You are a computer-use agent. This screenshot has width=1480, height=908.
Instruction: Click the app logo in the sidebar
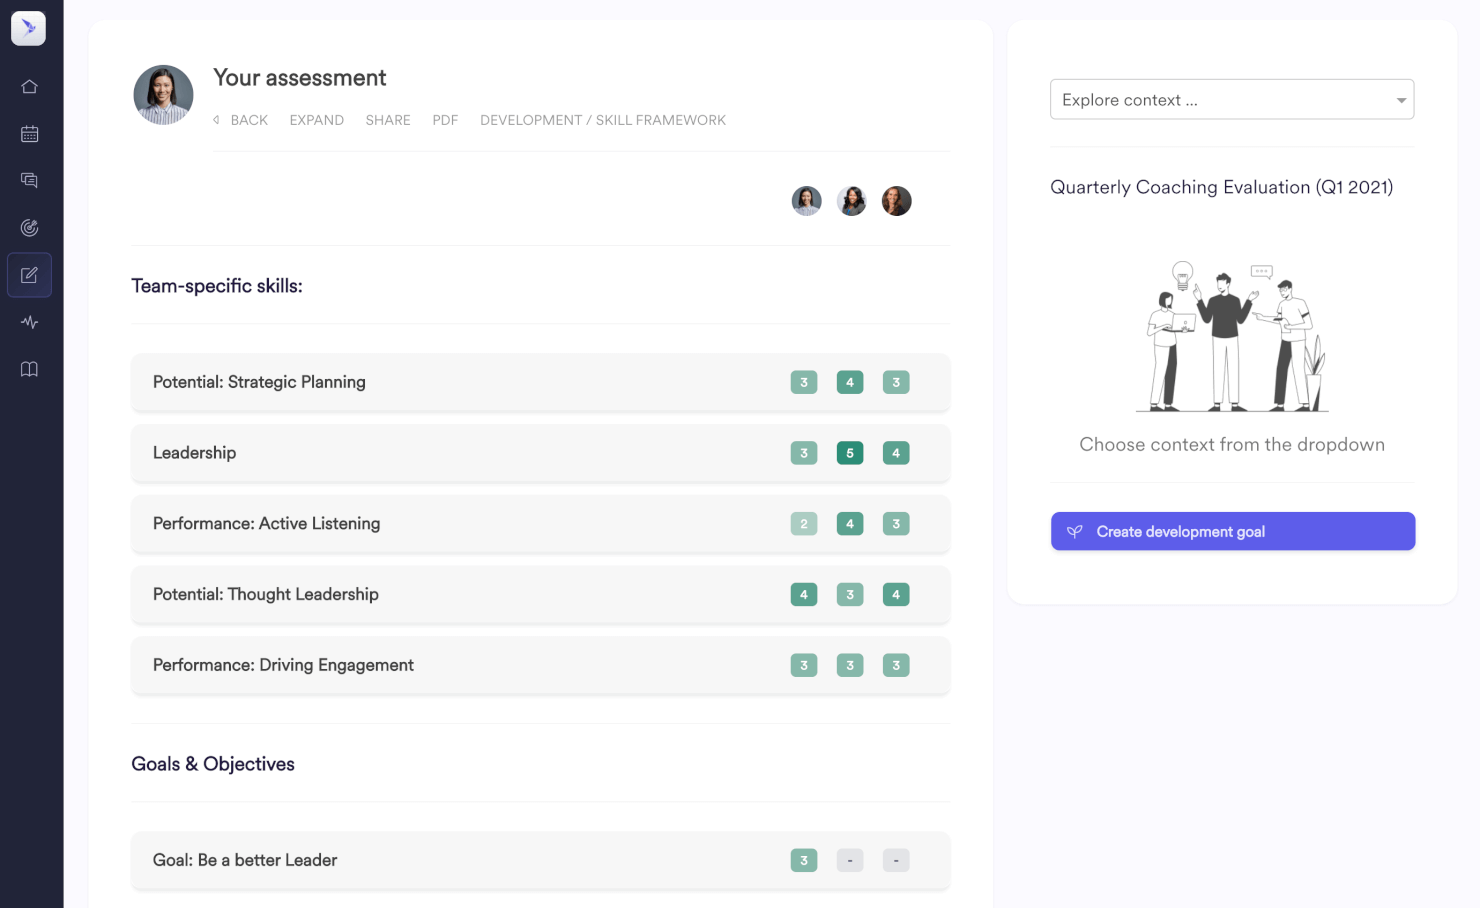click(x=28, y=28)
